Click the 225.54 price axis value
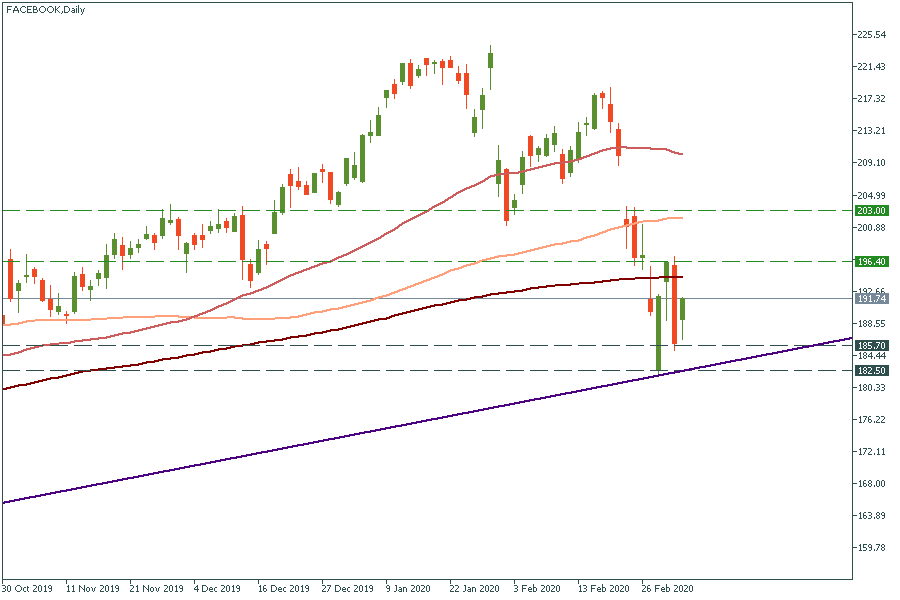900x600 pixels. (x=872, y=35)
